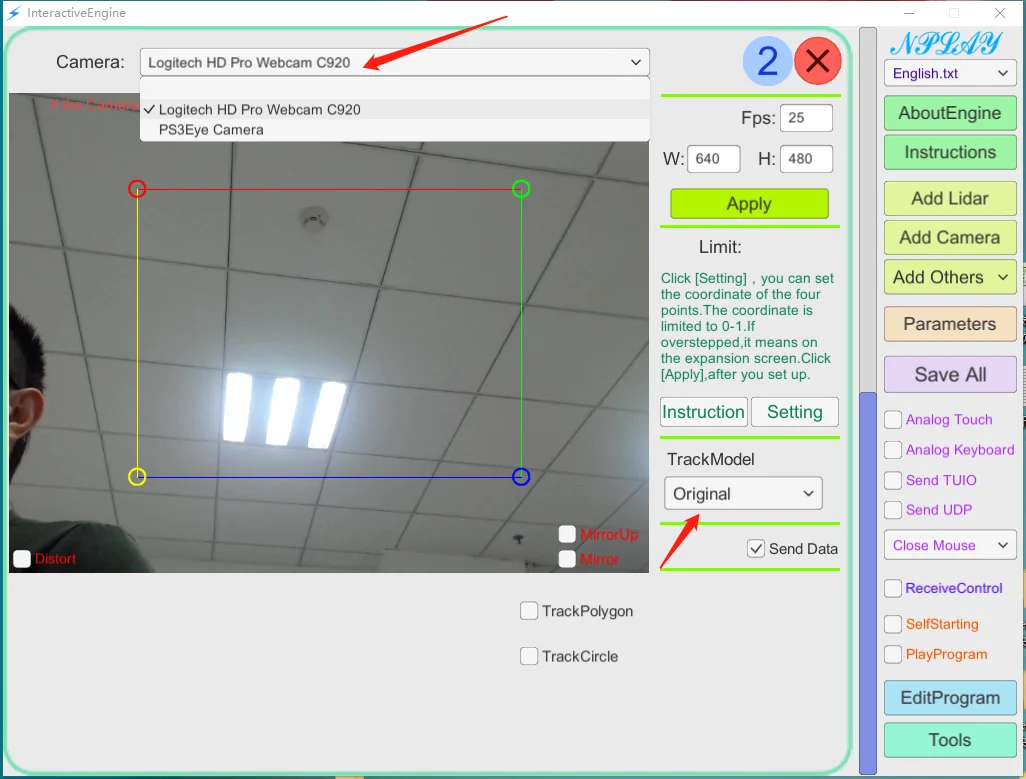Click the InteractiveEngine lightning logo in title bar
Screen dimensions: 1026x779
(x=14, y=12)
